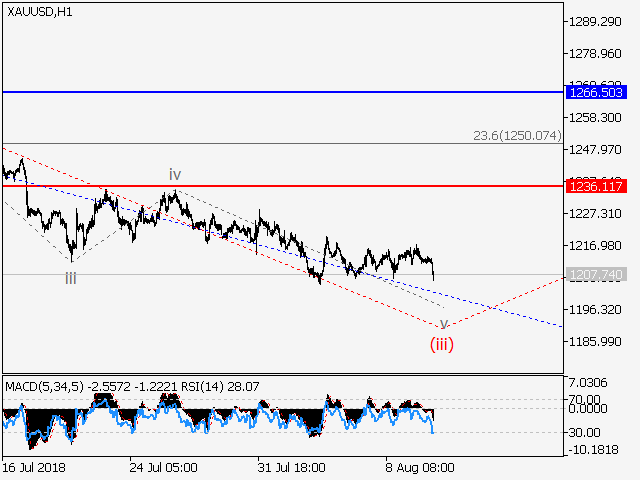Image resolution: width=640 pixels, height=480 pixels.
Task: Click the 8 Aug 08:00 time marker
Action: (x=422, y=467)
